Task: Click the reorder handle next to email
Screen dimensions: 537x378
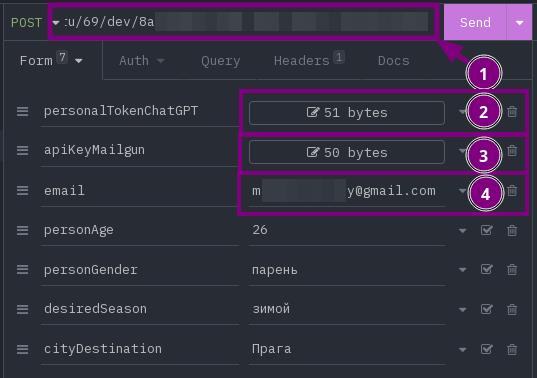Action: pos(23,190)
